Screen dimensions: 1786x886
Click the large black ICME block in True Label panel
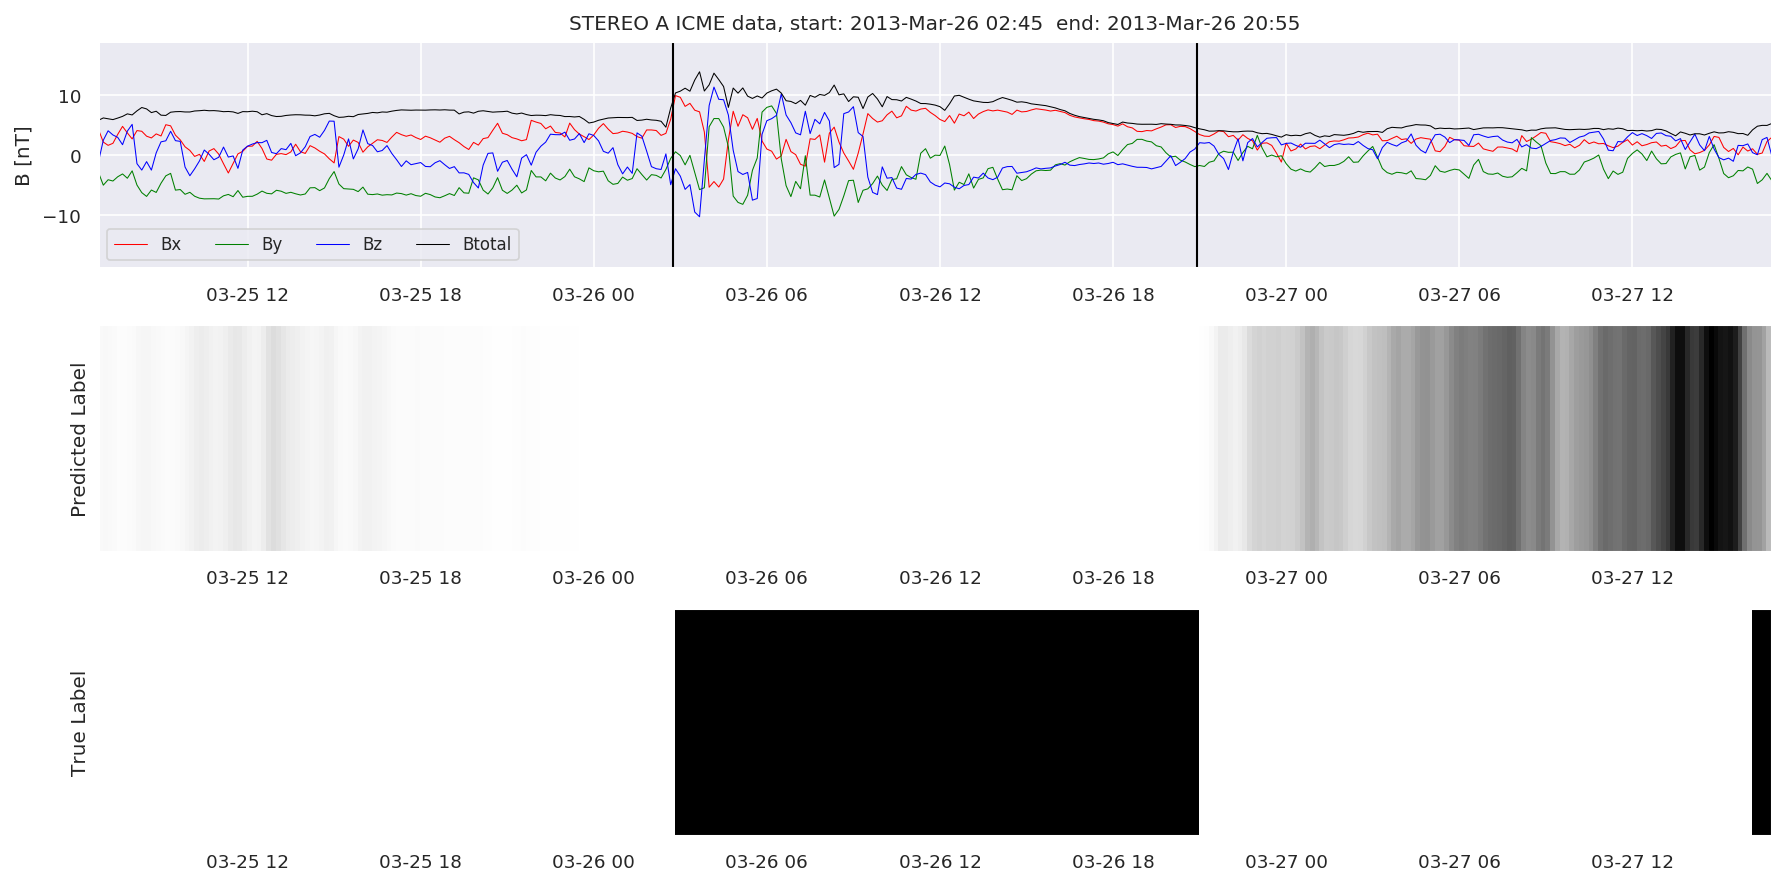[x=937, y=722]
